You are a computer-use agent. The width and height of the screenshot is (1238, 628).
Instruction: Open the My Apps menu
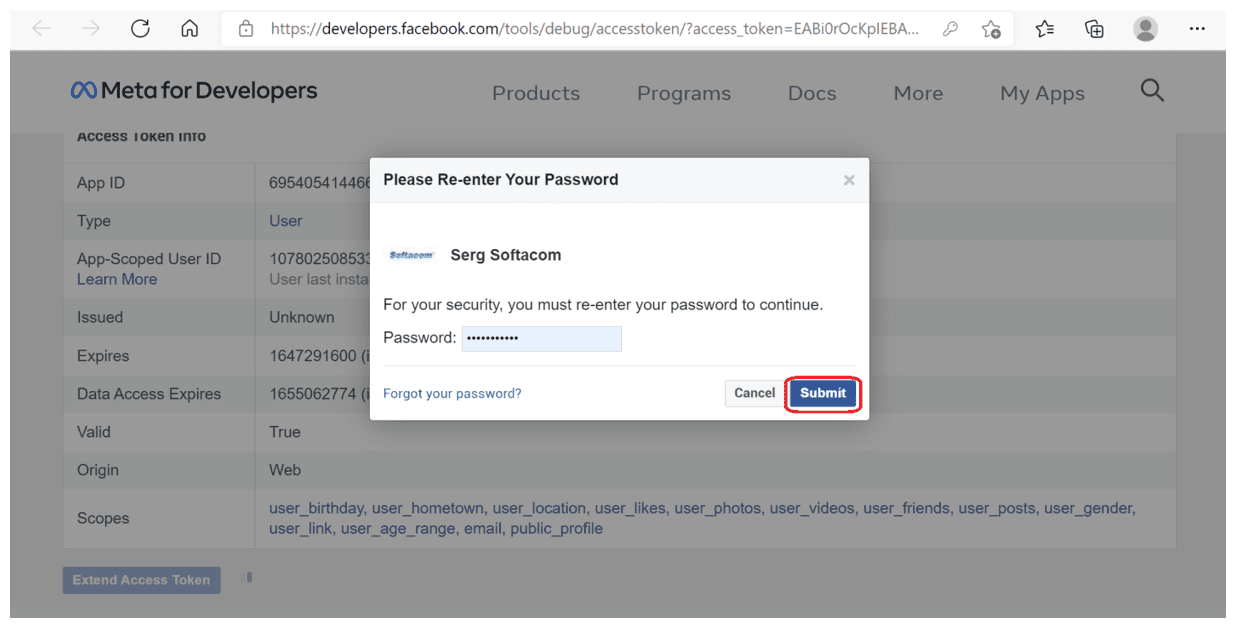coord(1042,93)
